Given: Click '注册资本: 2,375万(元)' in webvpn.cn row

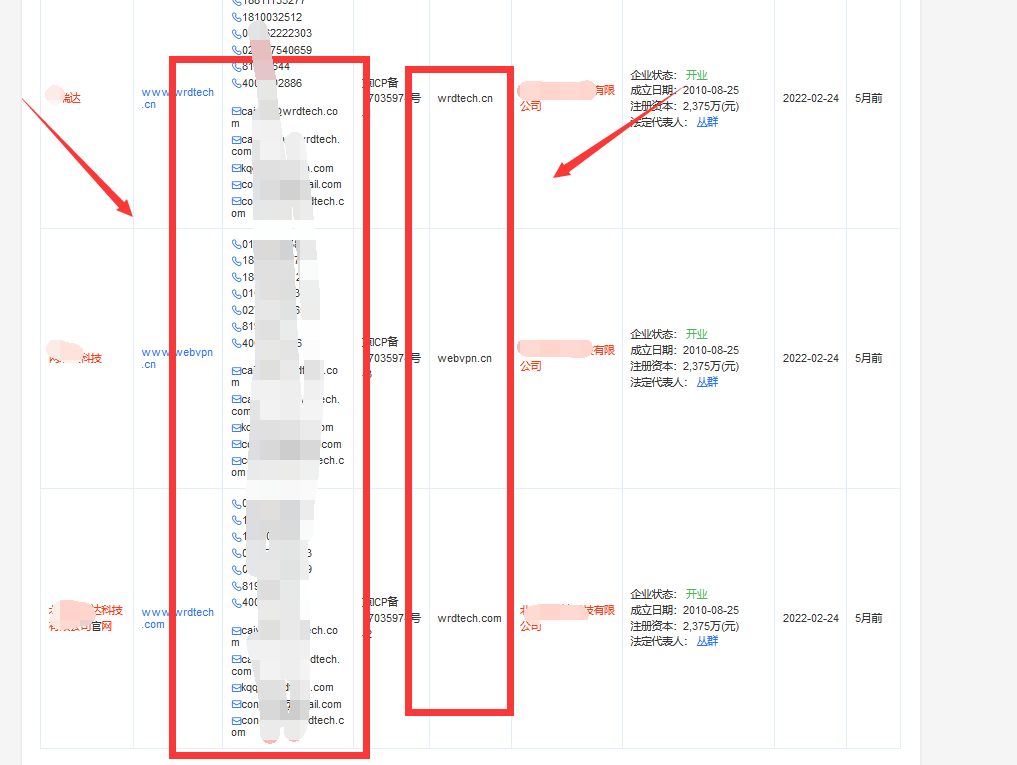Looking at the screenshot, I should tap(684, 367).
